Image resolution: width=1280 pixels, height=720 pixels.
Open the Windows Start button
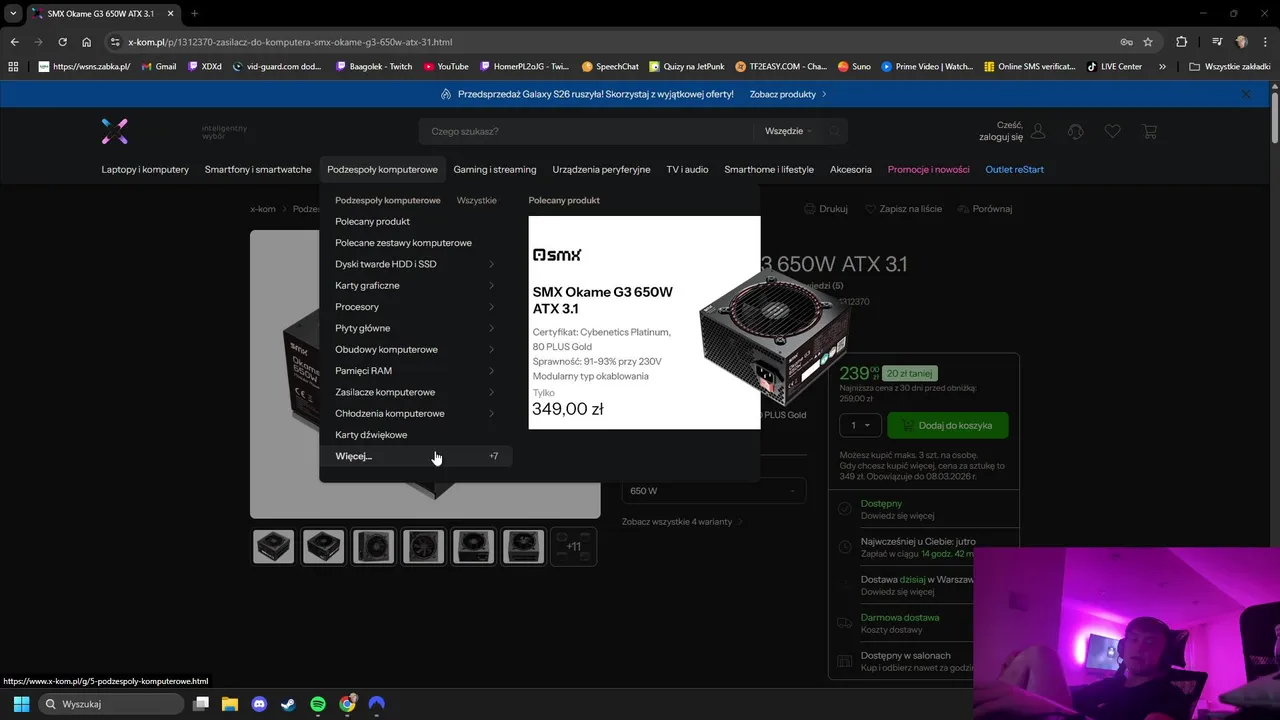[x=21, y=704]
